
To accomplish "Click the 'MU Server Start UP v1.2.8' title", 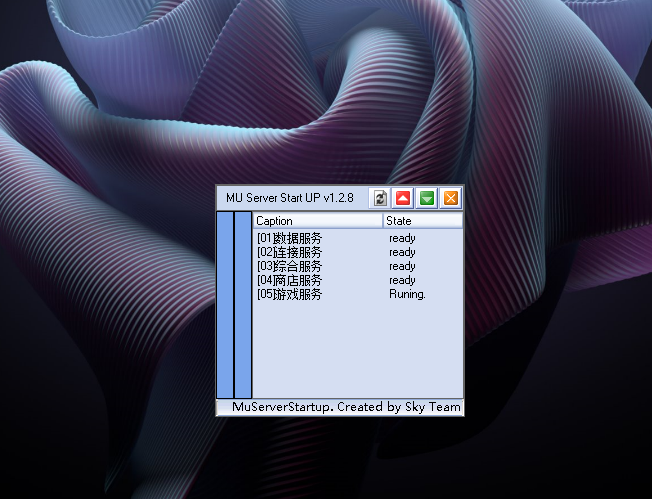I will click(x=290, y=198).
